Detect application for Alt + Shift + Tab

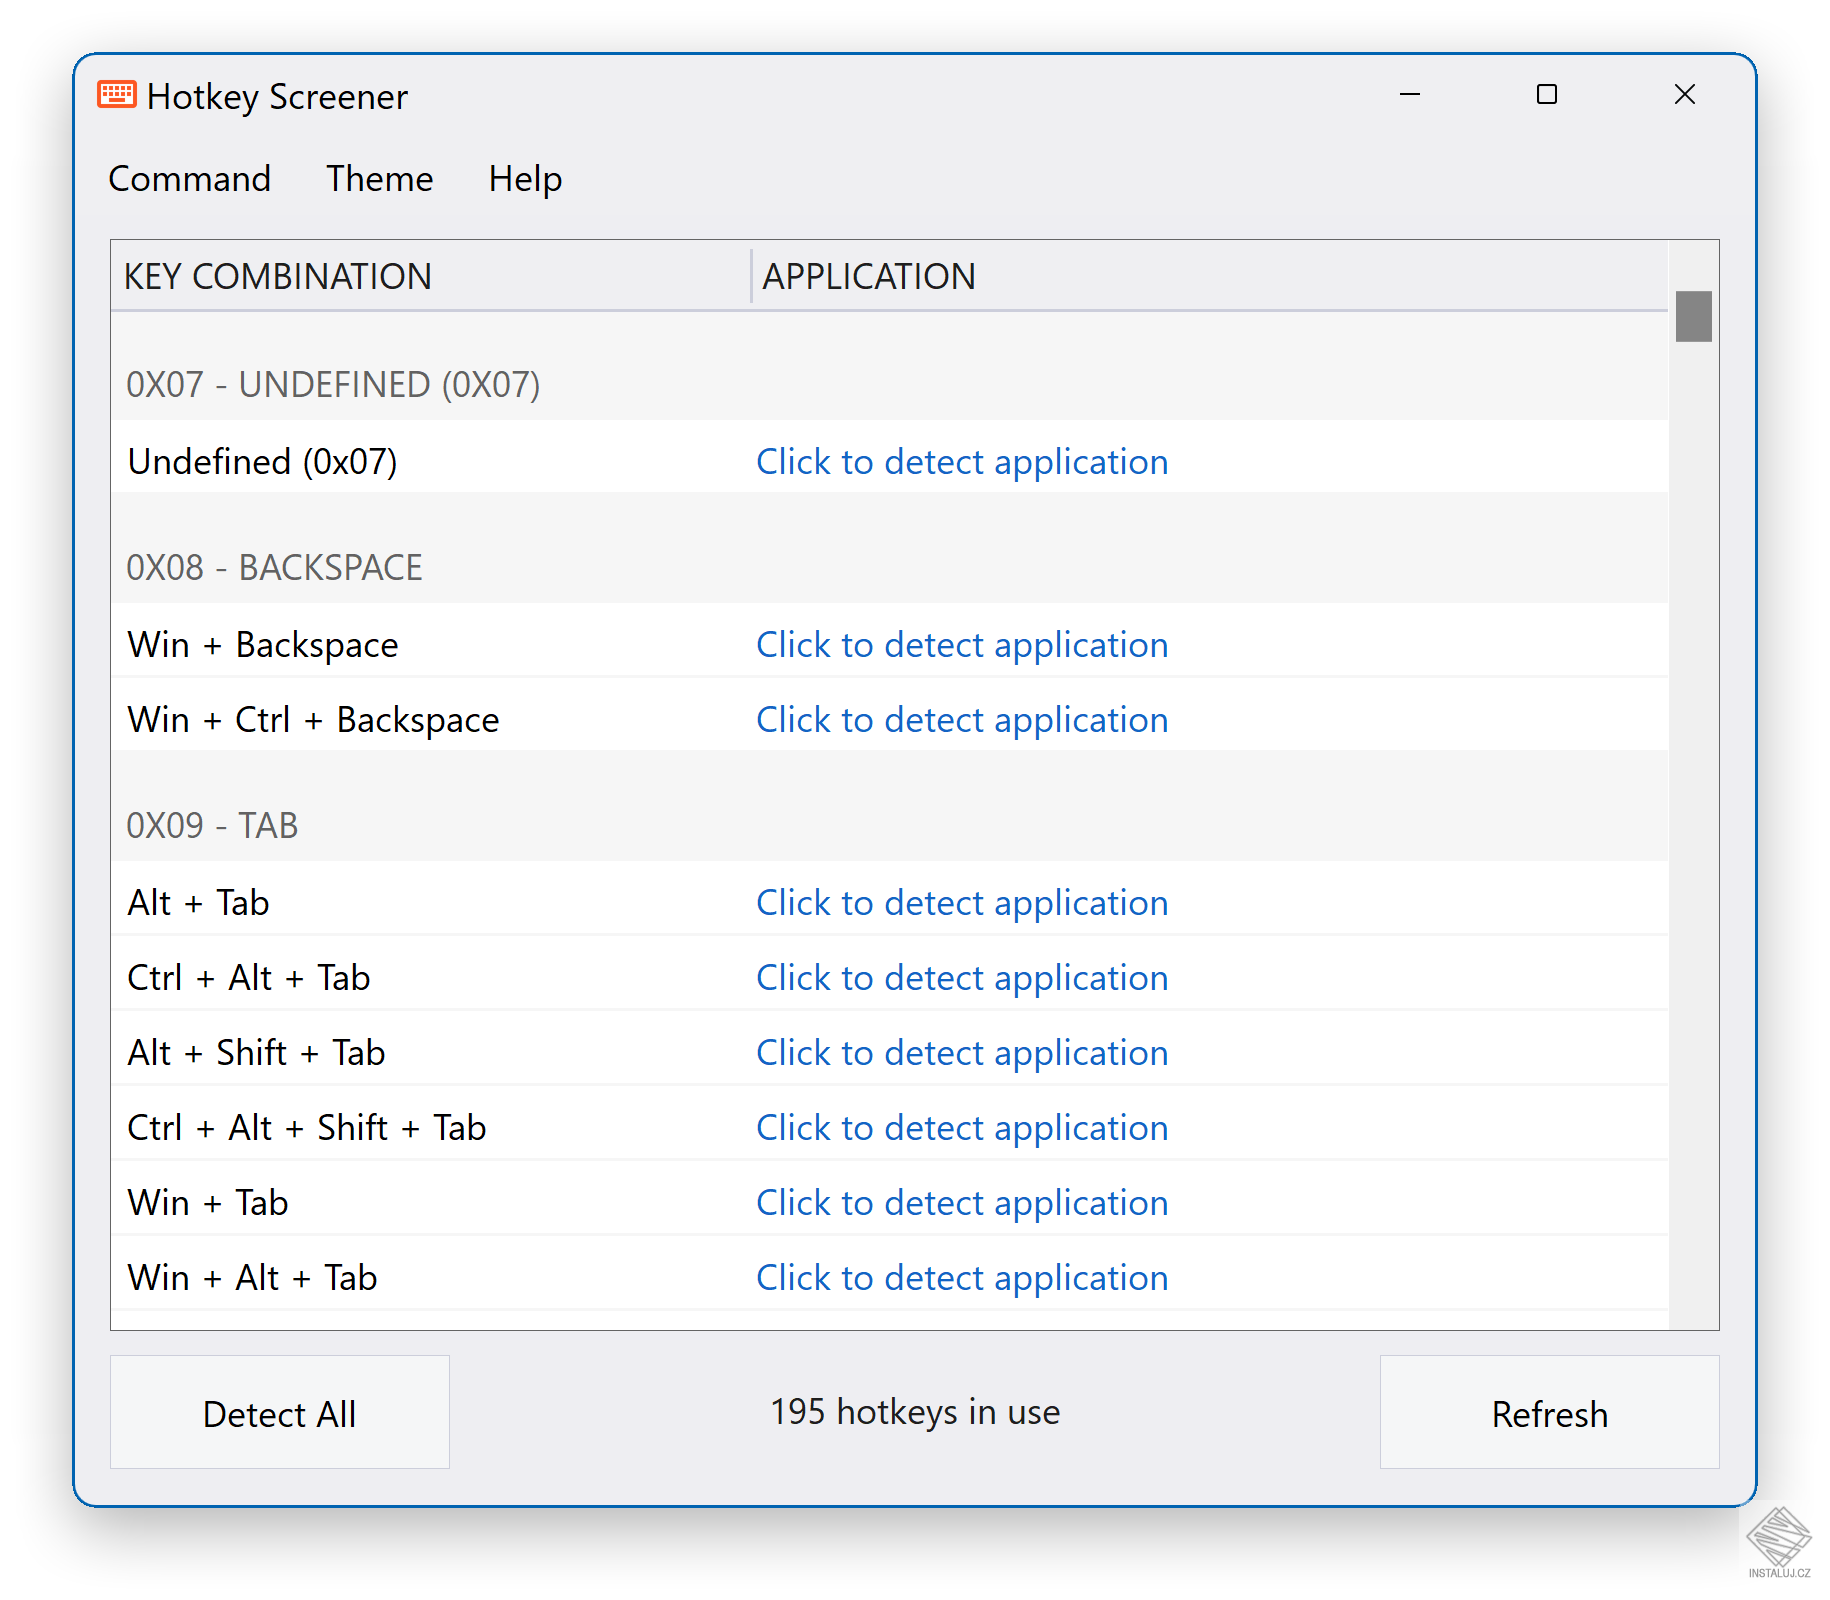pos(962,1053)
